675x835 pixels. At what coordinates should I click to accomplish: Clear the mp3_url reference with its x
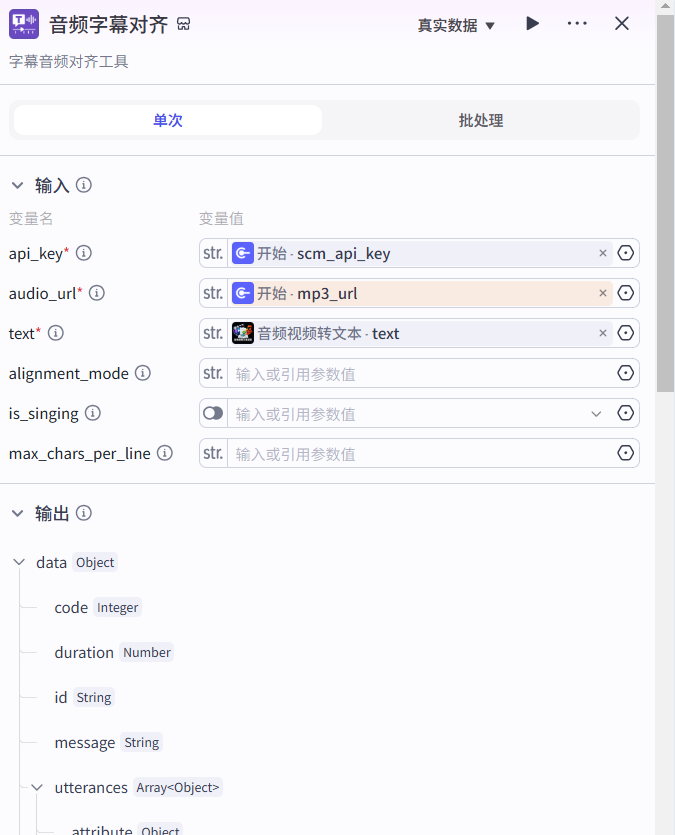pyautogui.click(x=602, y=293)
